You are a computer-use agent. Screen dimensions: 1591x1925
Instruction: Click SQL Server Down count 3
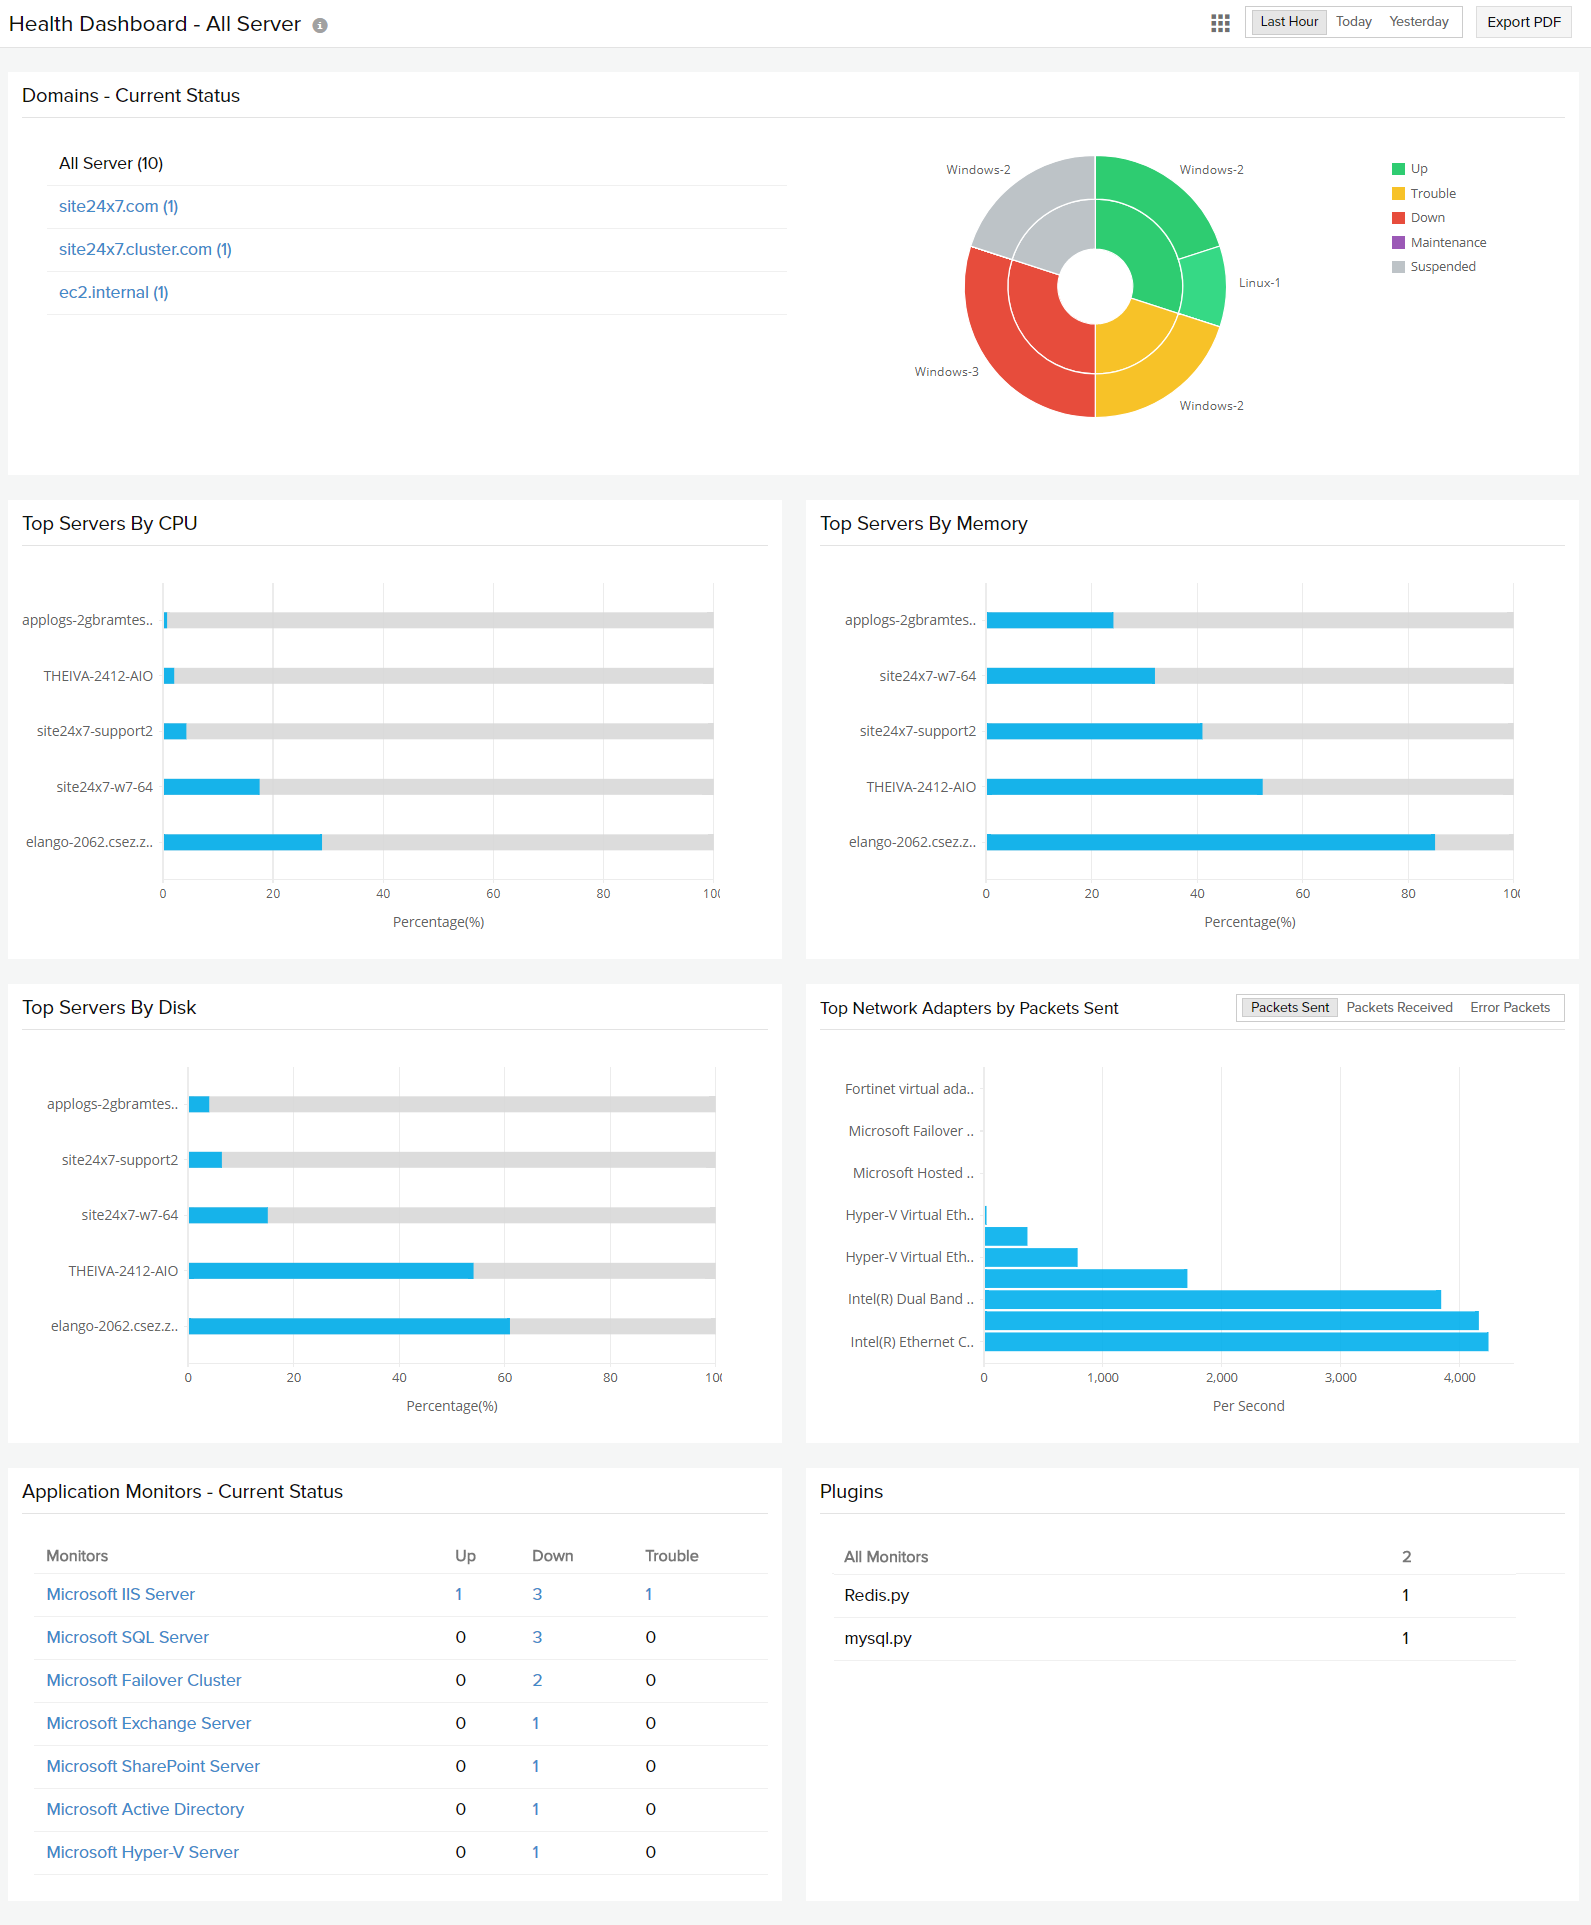coord(537,1637)
